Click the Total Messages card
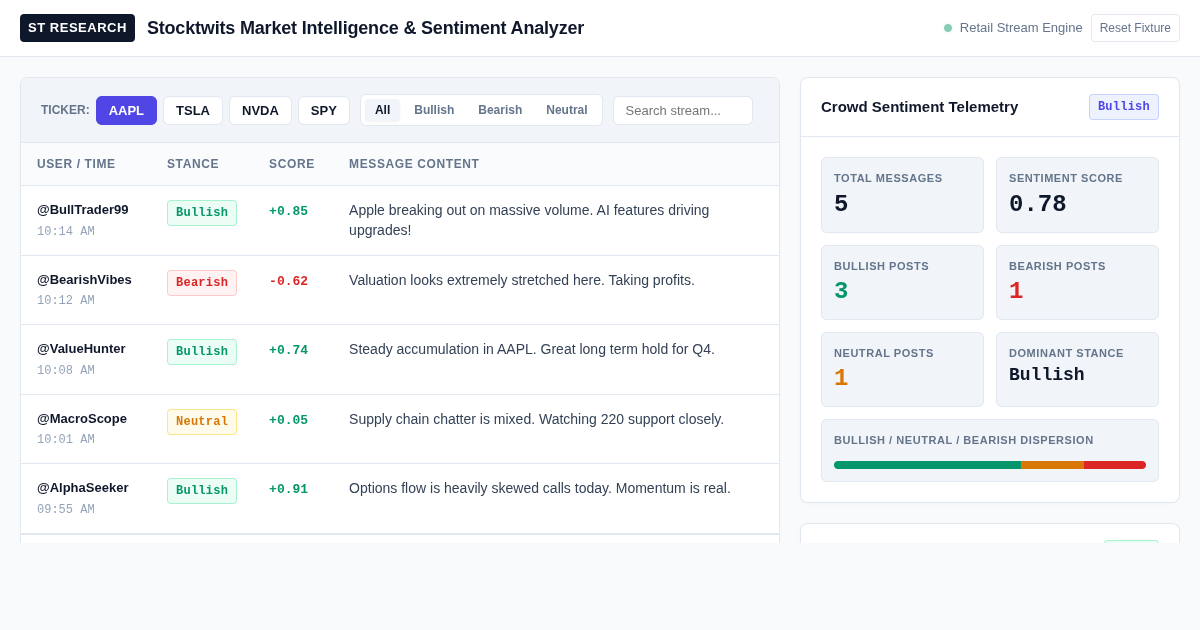The image size is (1200, 630). click(902, 195)
